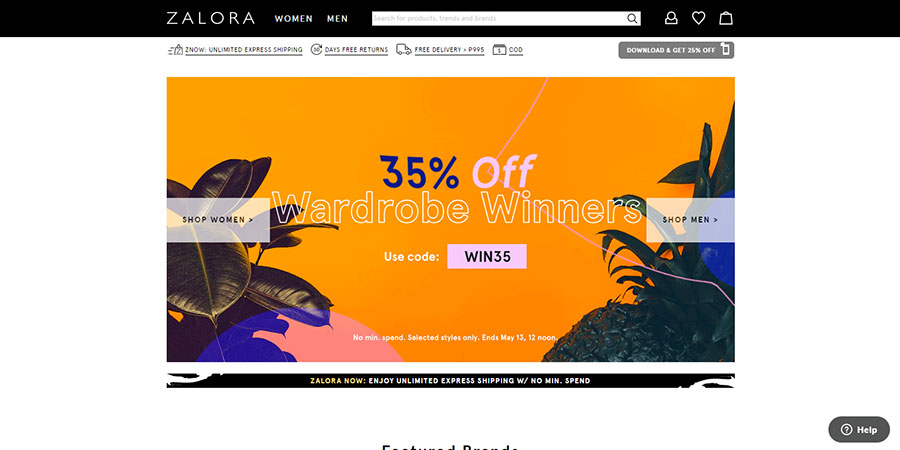The width and height of the screenshot is (900, 450).
Task: Open the MEN menu
Action: pos(338,18)
